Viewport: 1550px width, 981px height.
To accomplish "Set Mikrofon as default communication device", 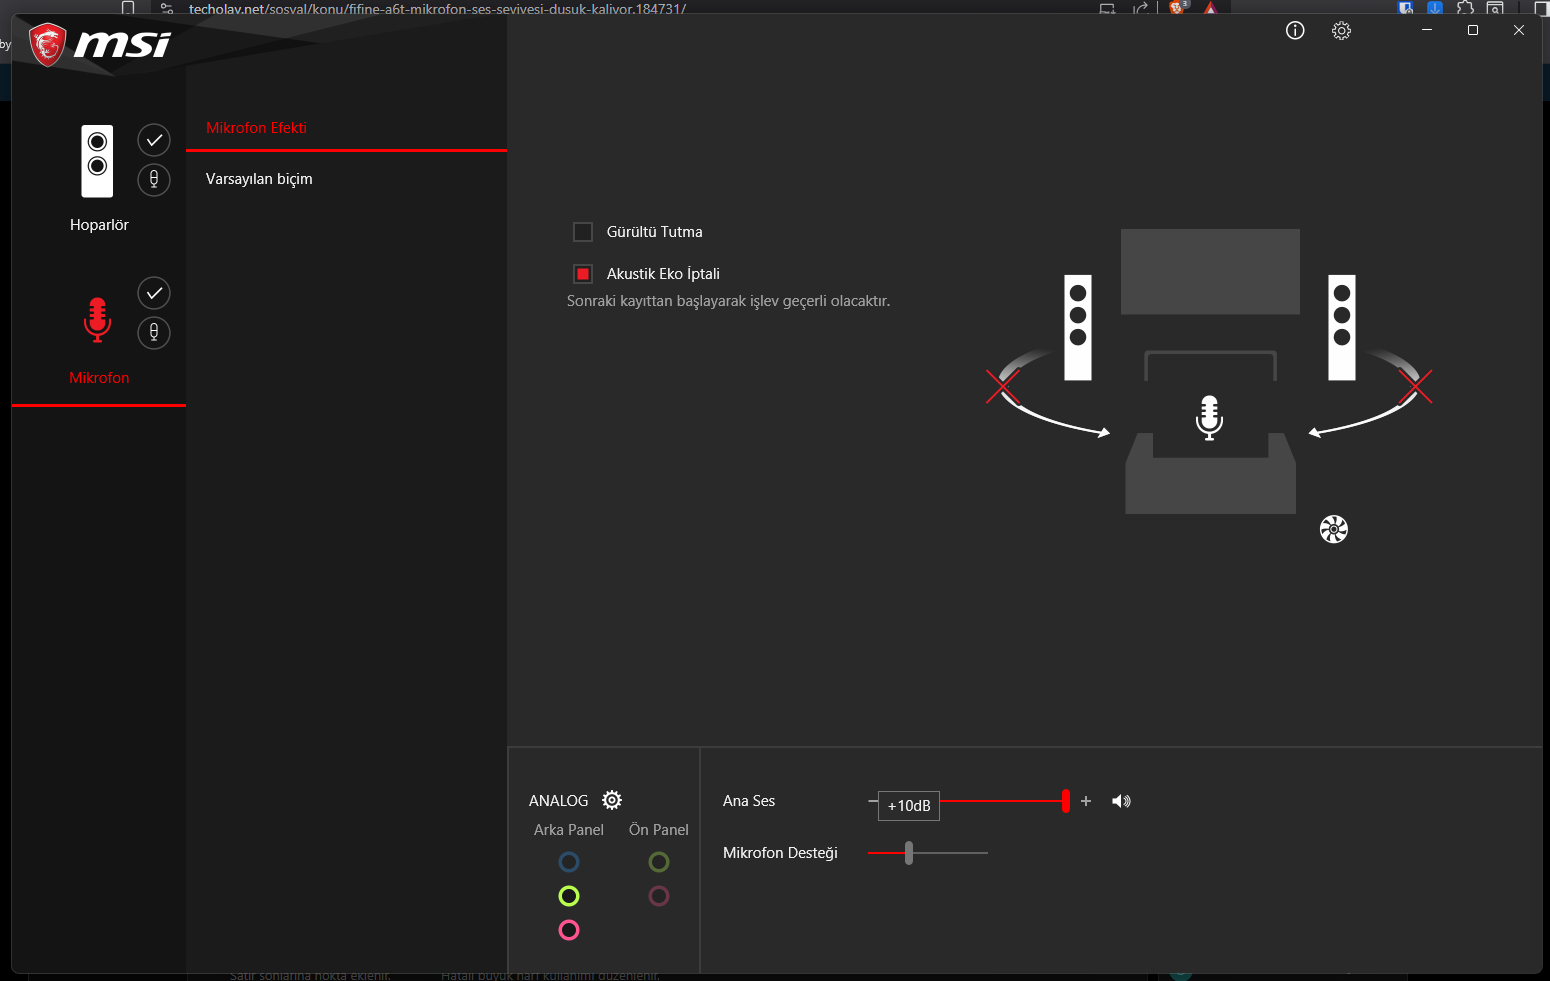I will click(154, 333).
